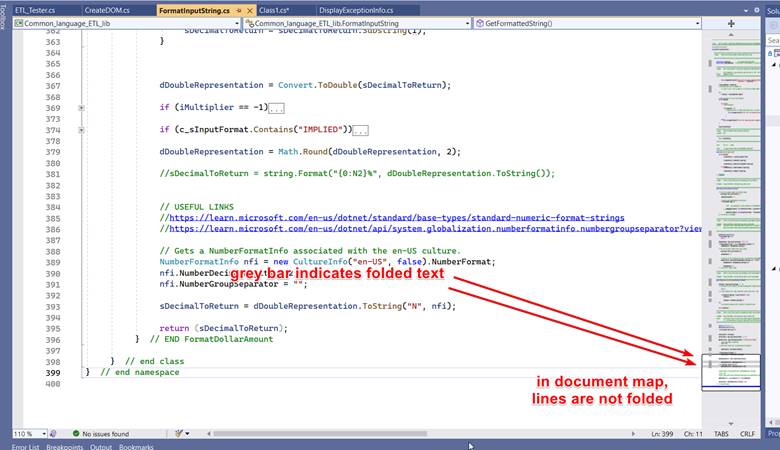Click the Ch: 11 character position indicator
Viewport: 780px width, 450px height.
click(x=693, y=434)
